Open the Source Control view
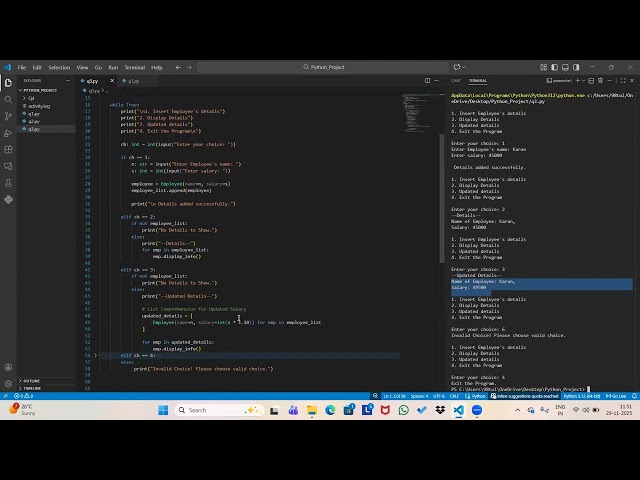This screenshot has width=640, height=480. (x=8, y=116)
